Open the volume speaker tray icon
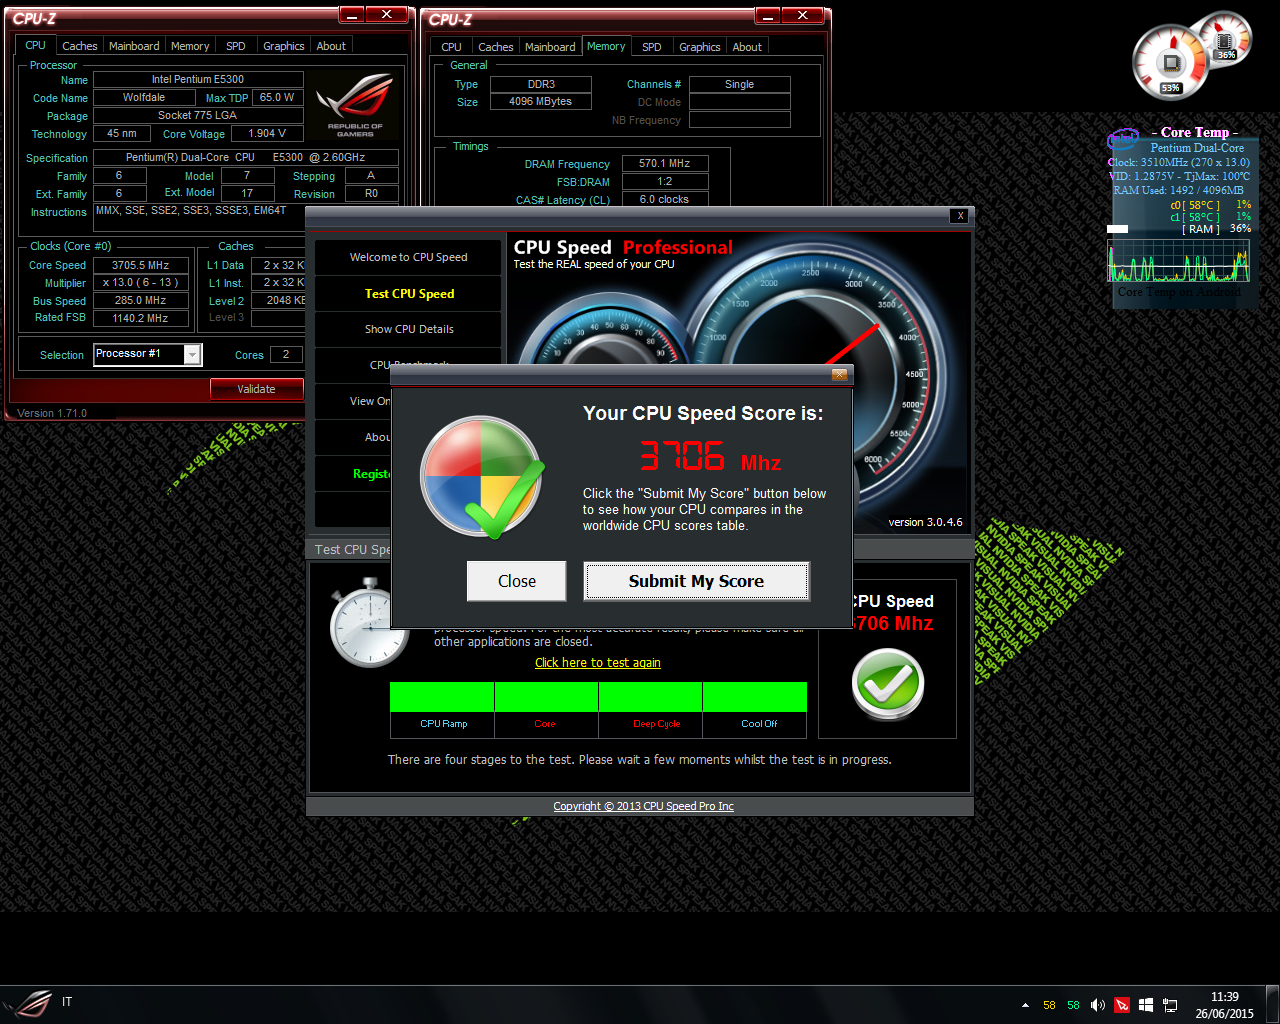The height and width of the screenshot is (1024, 1280). 1098,1005
